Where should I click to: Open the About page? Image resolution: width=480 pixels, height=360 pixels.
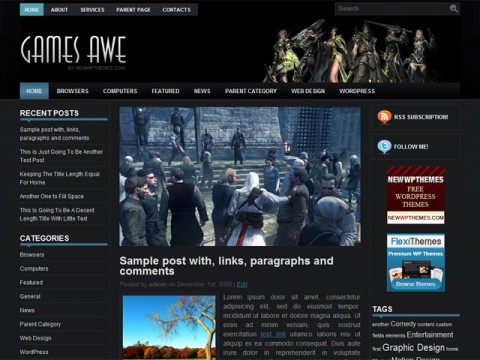[59, 10]
